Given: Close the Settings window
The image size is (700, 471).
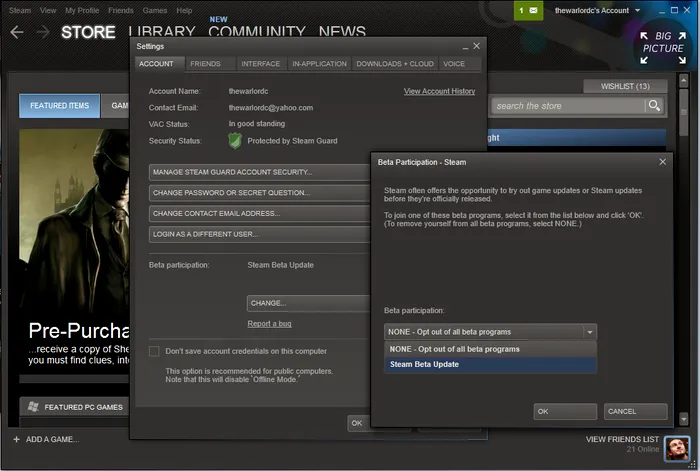Looking at the screenshot, I should (x=477, y=46).
